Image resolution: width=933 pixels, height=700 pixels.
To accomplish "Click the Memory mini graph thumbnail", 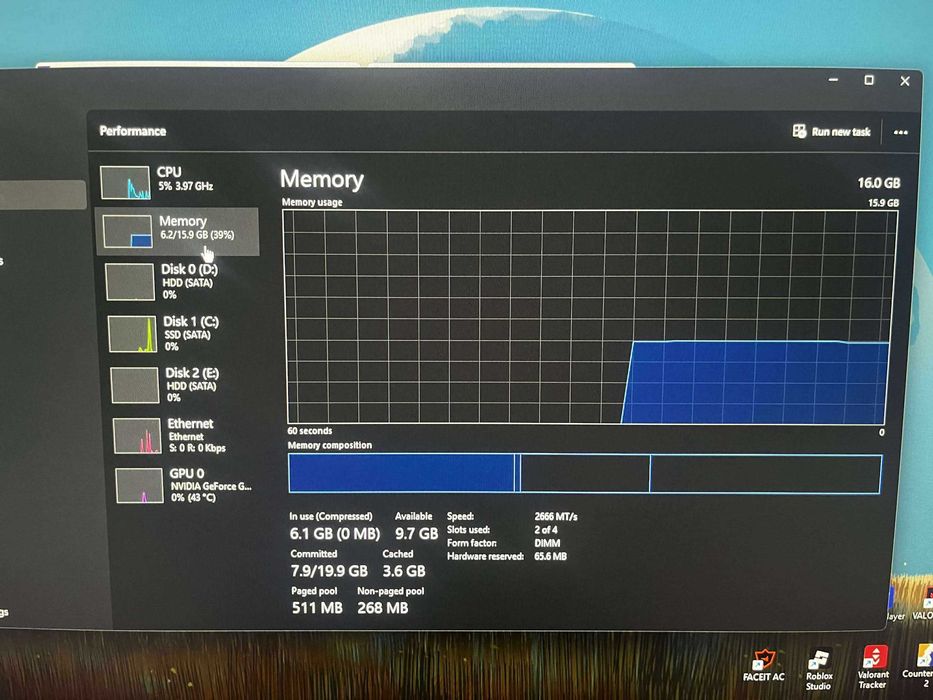I will click(127, 232).
